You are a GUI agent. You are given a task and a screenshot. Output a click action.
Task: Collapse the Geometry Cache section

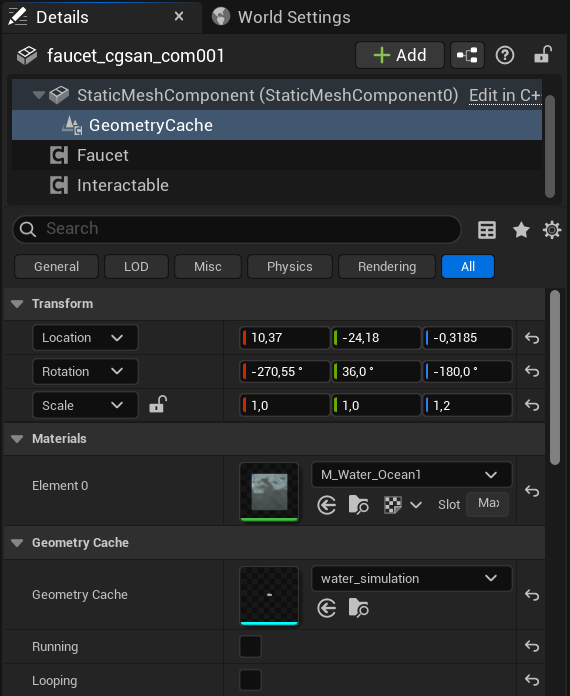click(x=17, y=543)
